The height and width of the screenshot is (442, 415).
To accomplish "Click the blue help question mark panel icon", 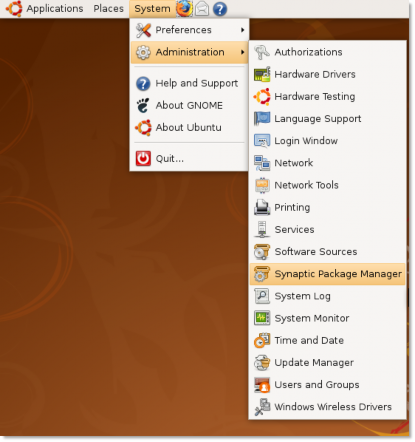I will 220,9.
